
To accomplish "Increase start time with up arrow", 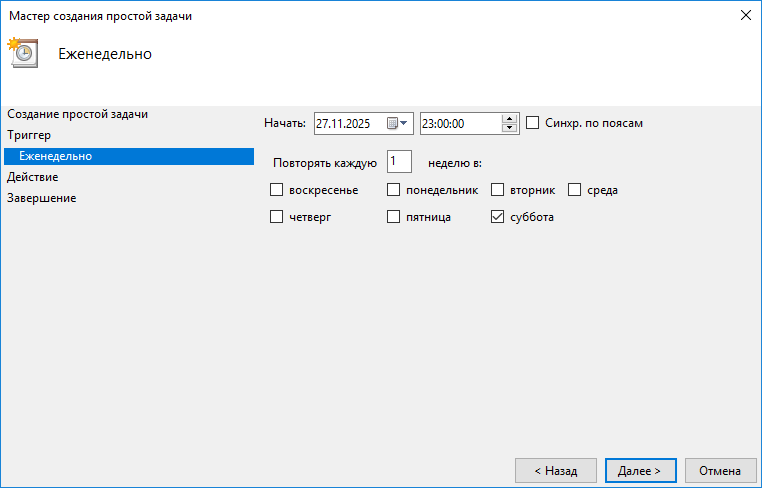I will coord(509,119).
